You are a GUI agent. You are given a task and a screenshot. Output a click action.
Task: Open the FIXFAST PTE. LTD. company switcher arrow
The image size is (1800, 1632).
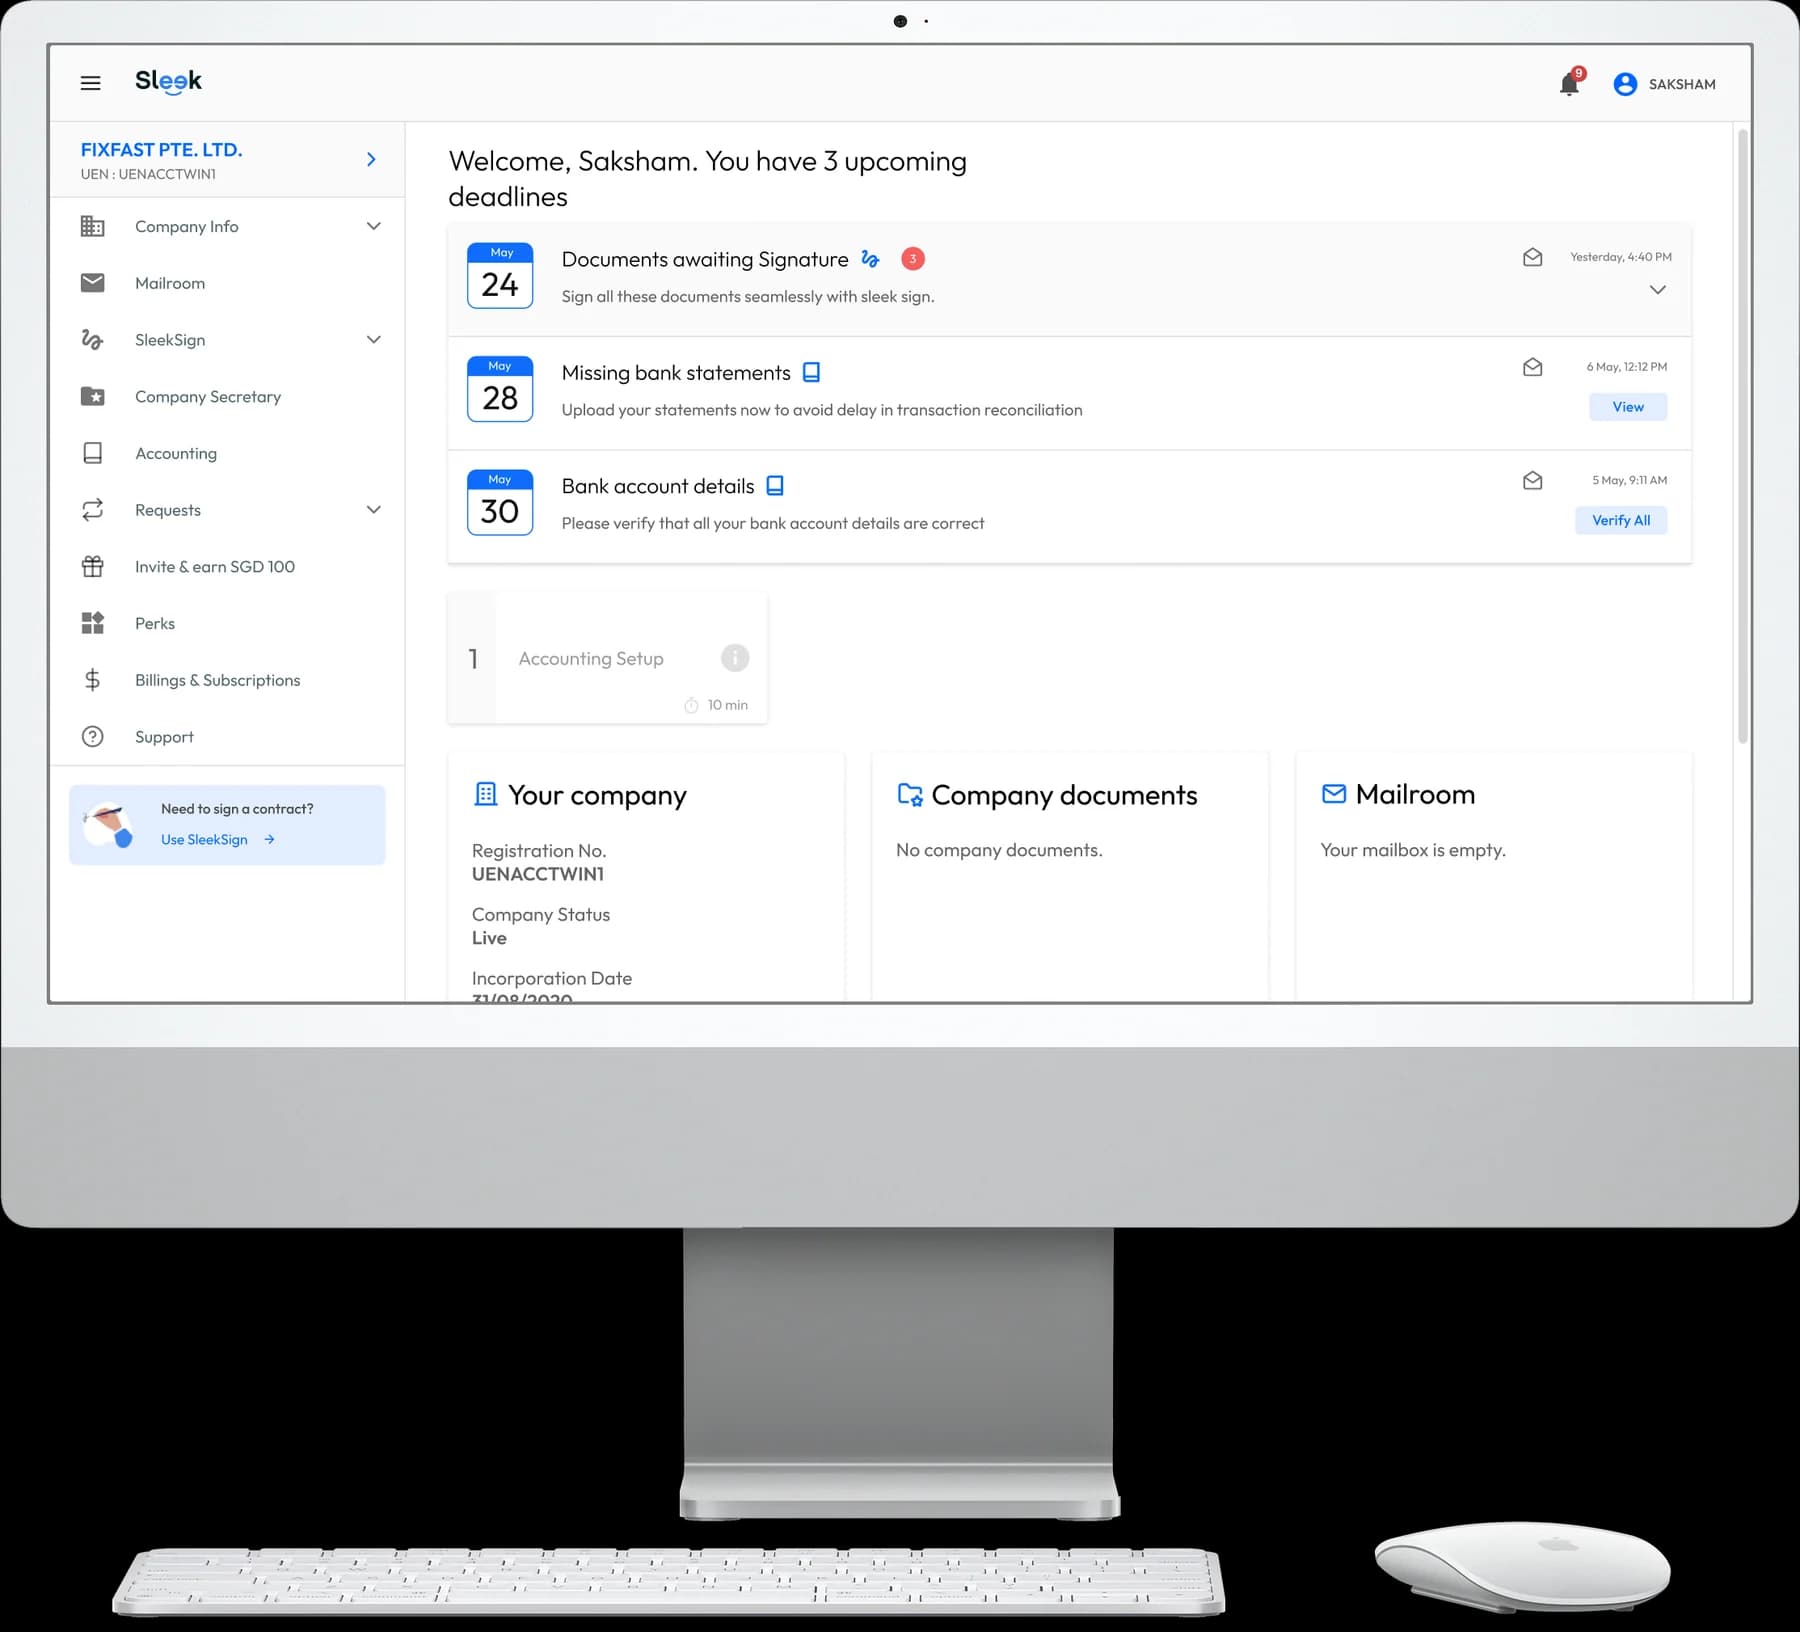pos(371,159)
